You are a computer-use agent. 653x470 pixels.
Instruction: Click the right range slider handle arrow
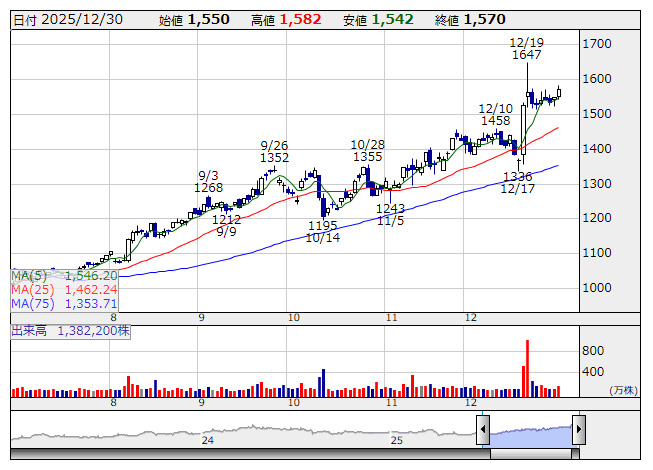coord(578,430)
